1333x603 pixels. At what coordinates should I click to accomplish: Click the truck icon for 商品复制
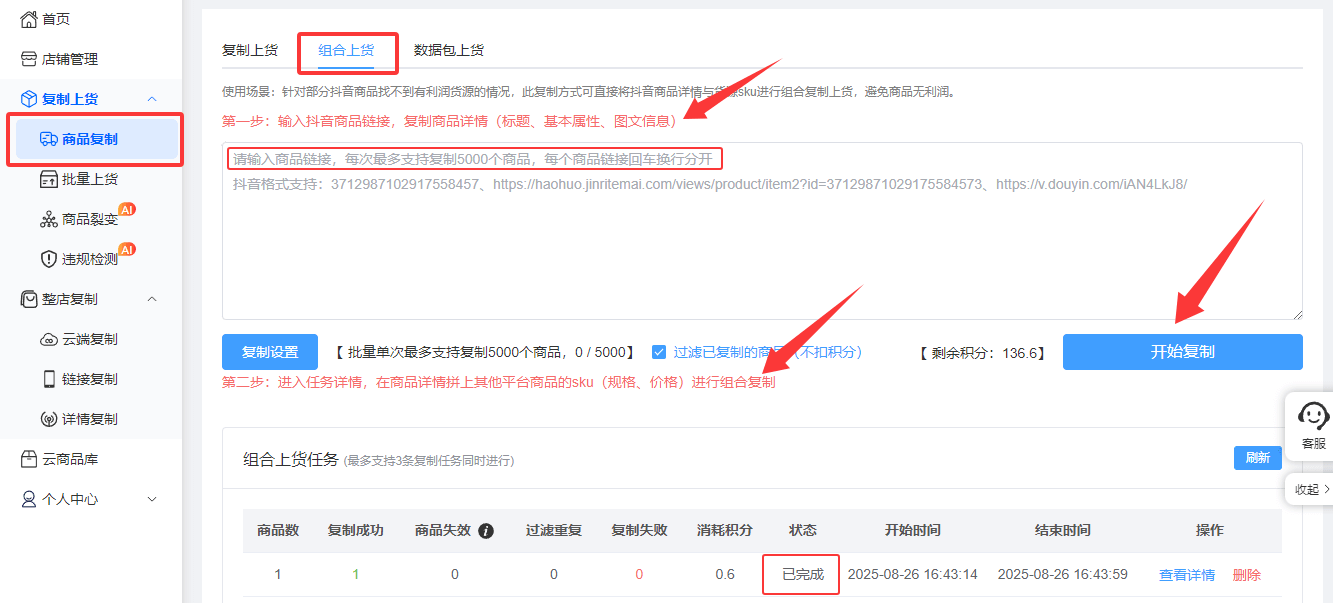49,139
